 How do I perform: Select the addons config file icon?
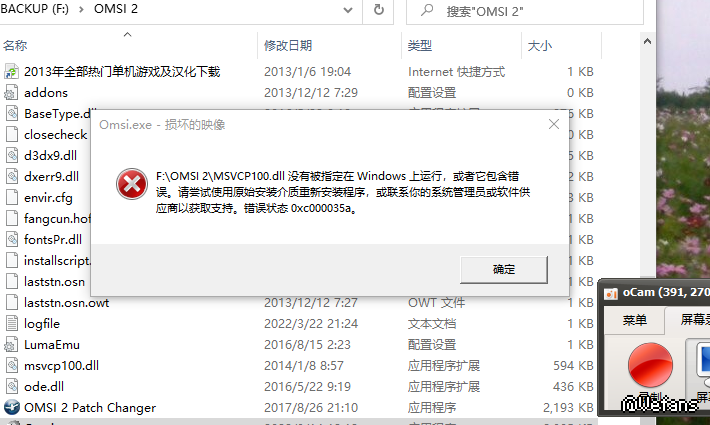click(11, 92)
